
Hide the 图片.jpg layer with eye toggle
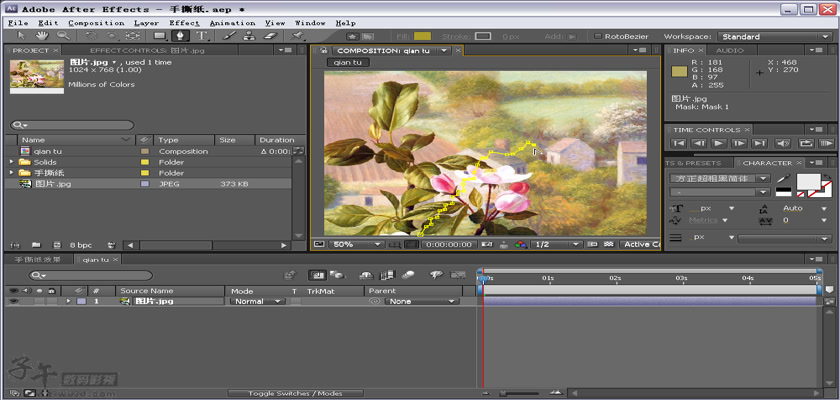coord(12,301)
